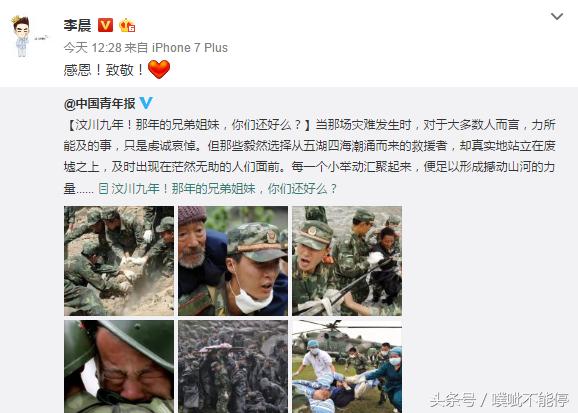Viewport: 578px width, 413px height.
Task: Open the @中国青年报 account link
Action: pyautogui.click(x=100, y=104)
